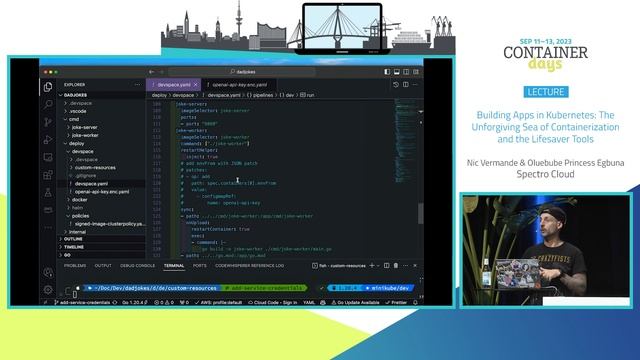Open Explorer views and more actions
Viewport: 640px width, 360px height.
coord(137,84)
